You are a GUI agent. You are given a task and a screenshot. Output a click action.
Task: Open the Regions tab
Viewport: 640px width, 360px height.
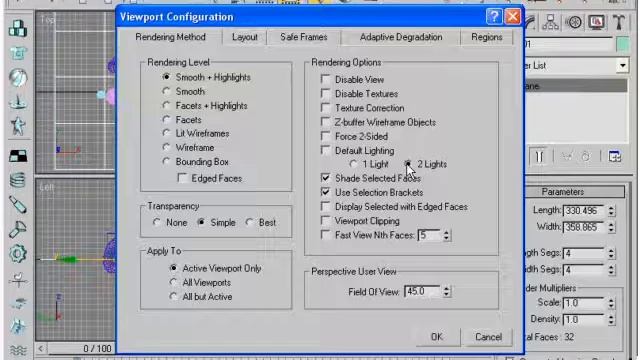pyautogui.click(x=487, y=37)
